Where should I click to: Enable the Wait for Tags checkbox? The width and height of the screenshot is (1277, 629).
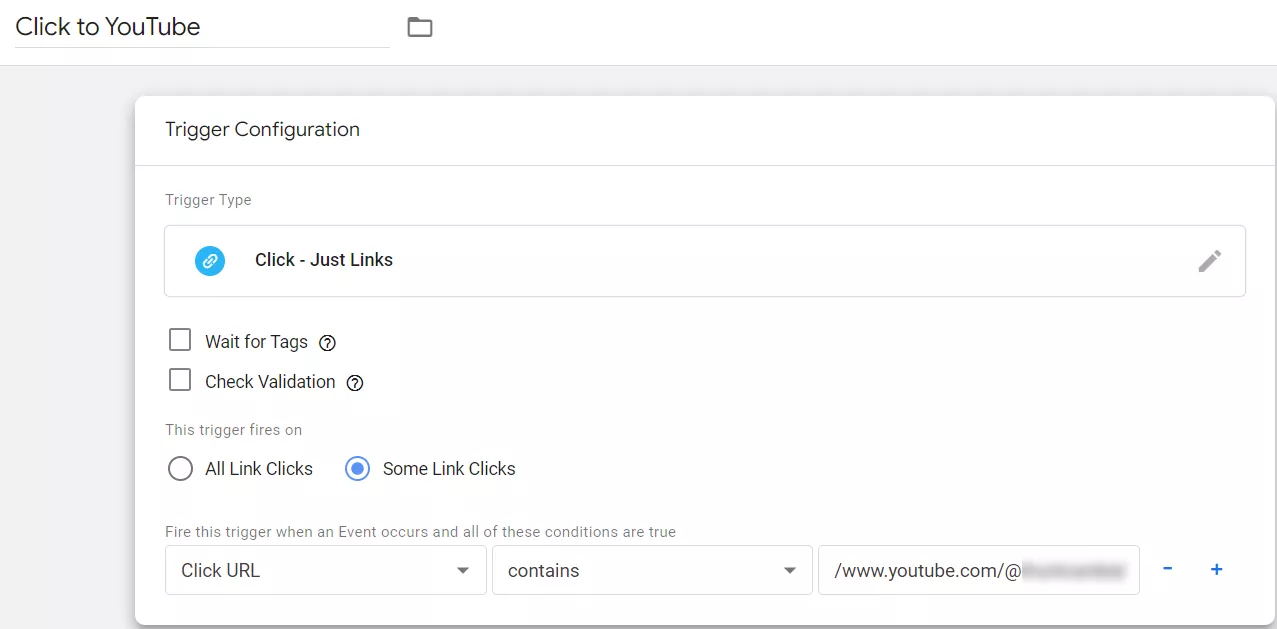tap(180, 340)
